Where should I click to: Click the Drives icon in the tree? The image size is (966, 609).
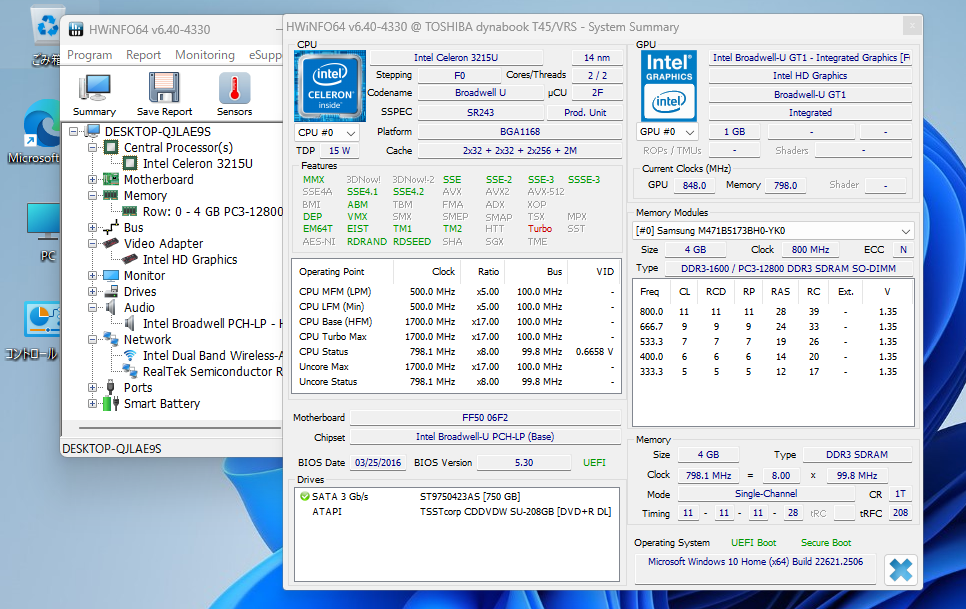click(111, 291)
